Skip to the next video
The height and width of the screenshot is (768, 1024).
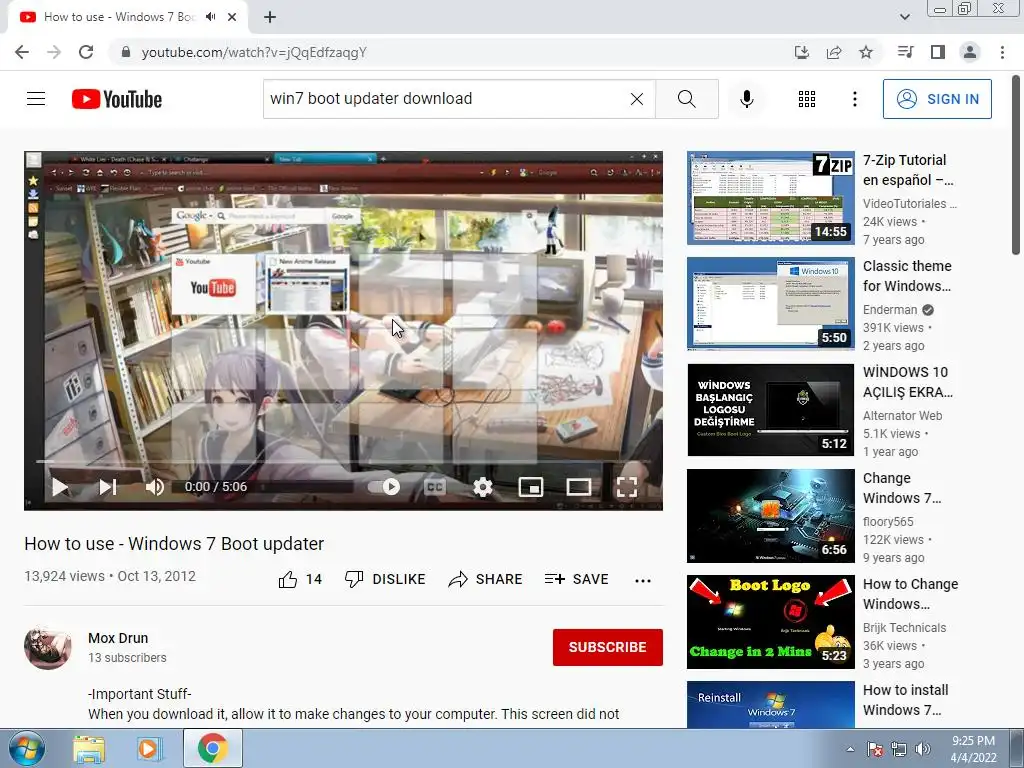click(x=108, y=487)
